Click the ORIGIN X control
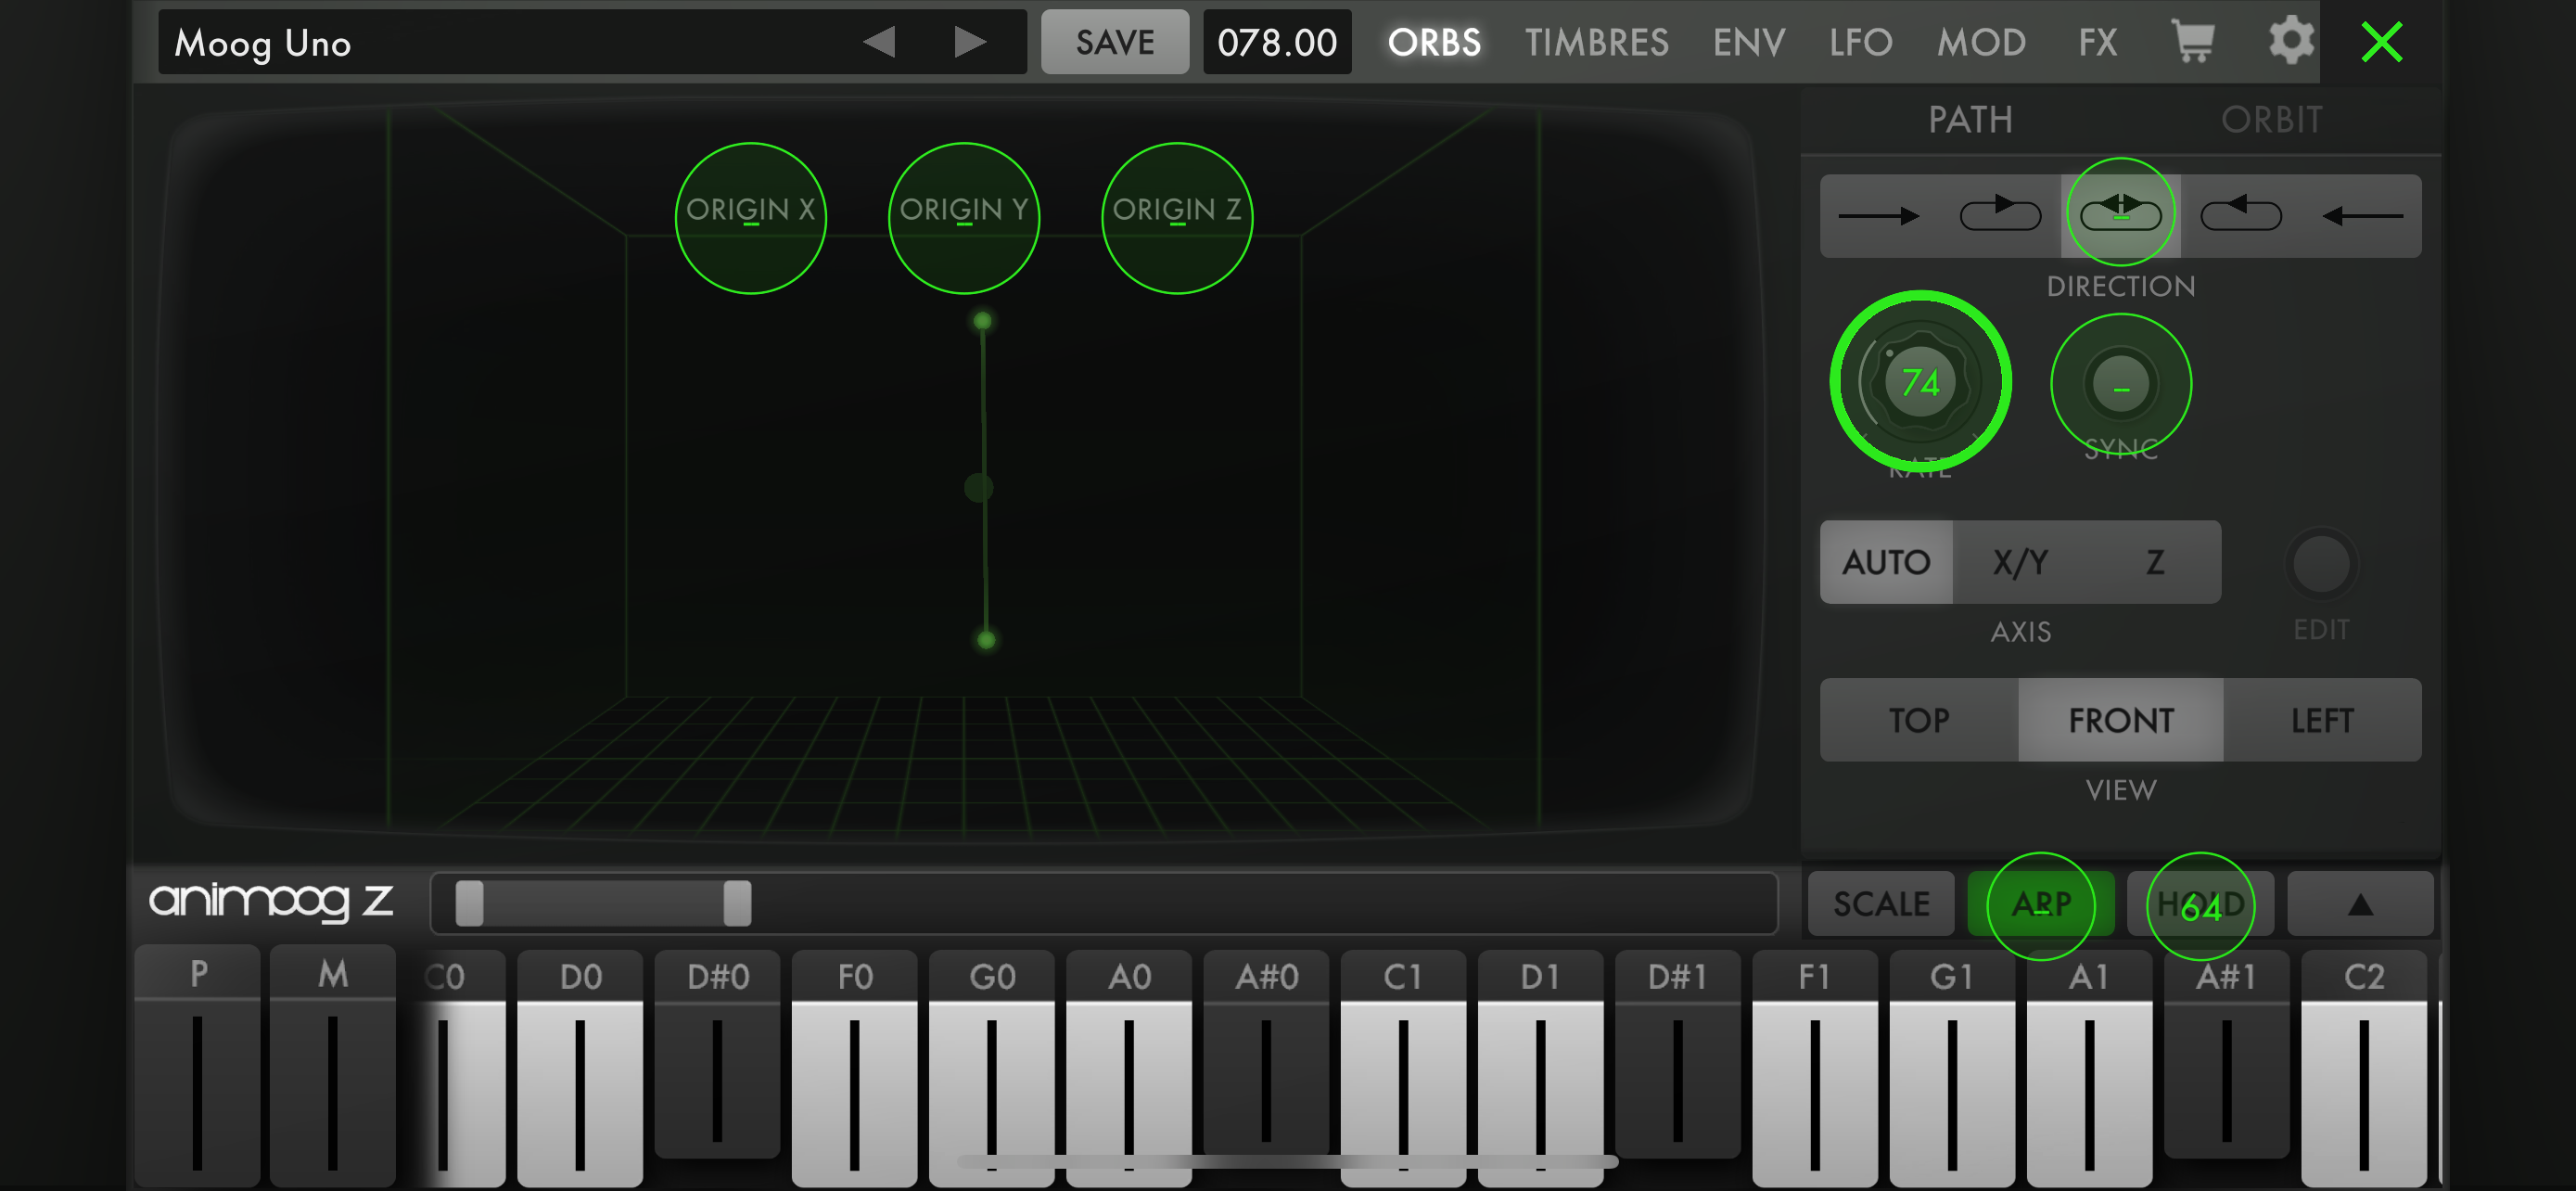 coord(750,218)
